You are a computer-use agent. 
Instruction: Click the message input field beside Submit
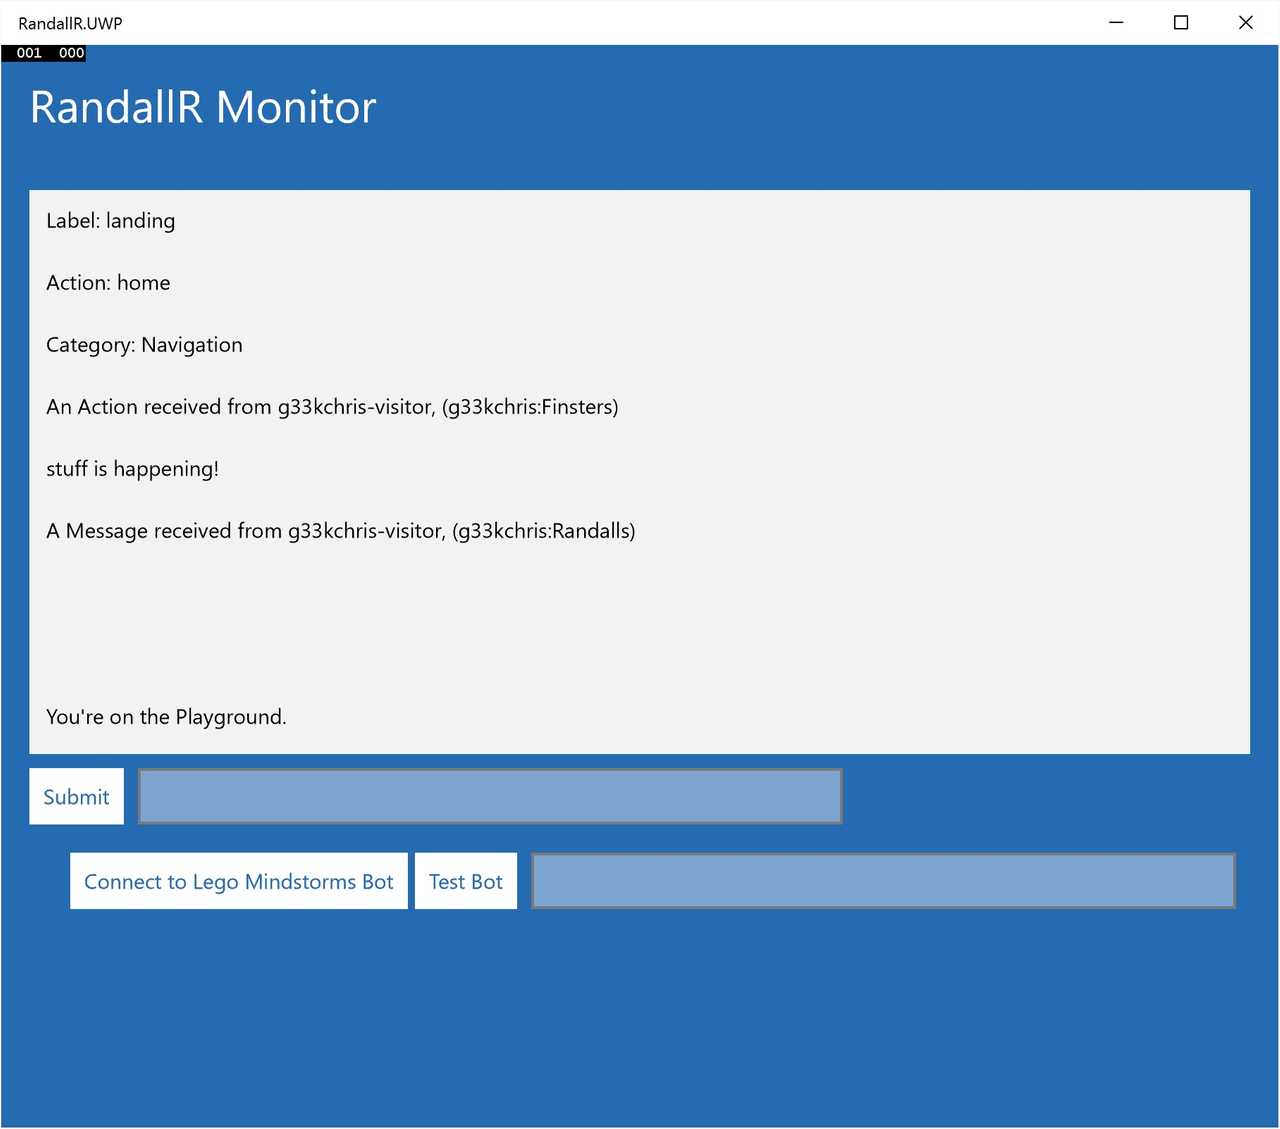[490, 796]
